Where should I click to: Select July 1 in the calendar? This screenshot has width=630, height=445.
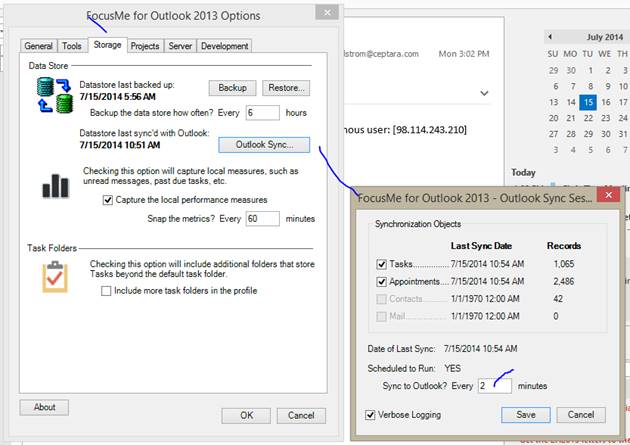pyautogui.click(x=590, y=70)
